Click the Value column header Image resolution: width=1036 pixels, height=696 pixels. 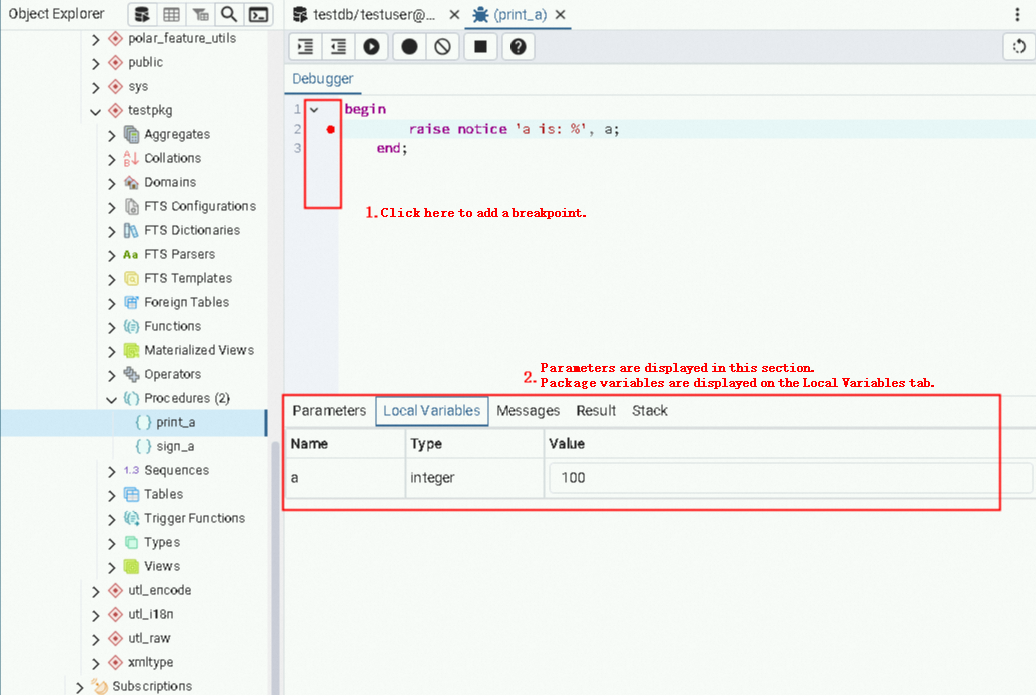(566, 444)
